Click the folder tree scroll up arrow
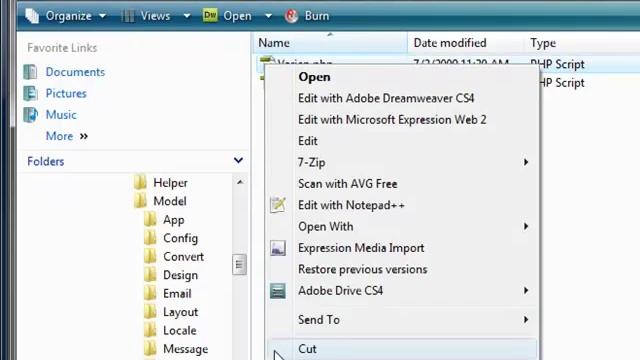 240,182
